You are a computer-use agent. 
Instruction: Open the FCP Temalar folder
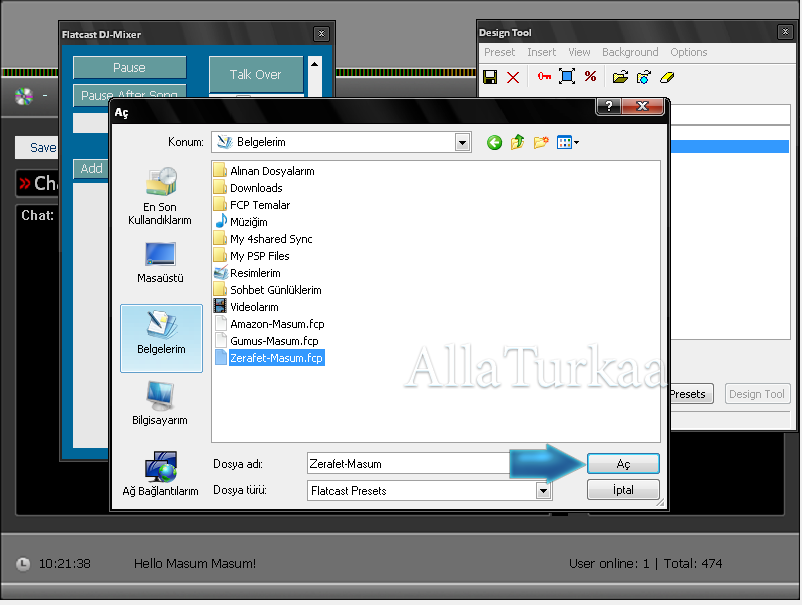point(260,205)
